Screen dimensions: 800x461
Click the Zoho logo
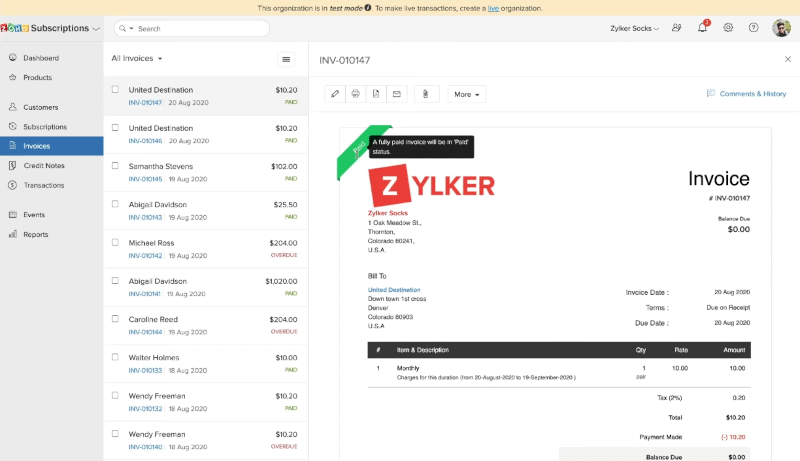tap(14, 28)
